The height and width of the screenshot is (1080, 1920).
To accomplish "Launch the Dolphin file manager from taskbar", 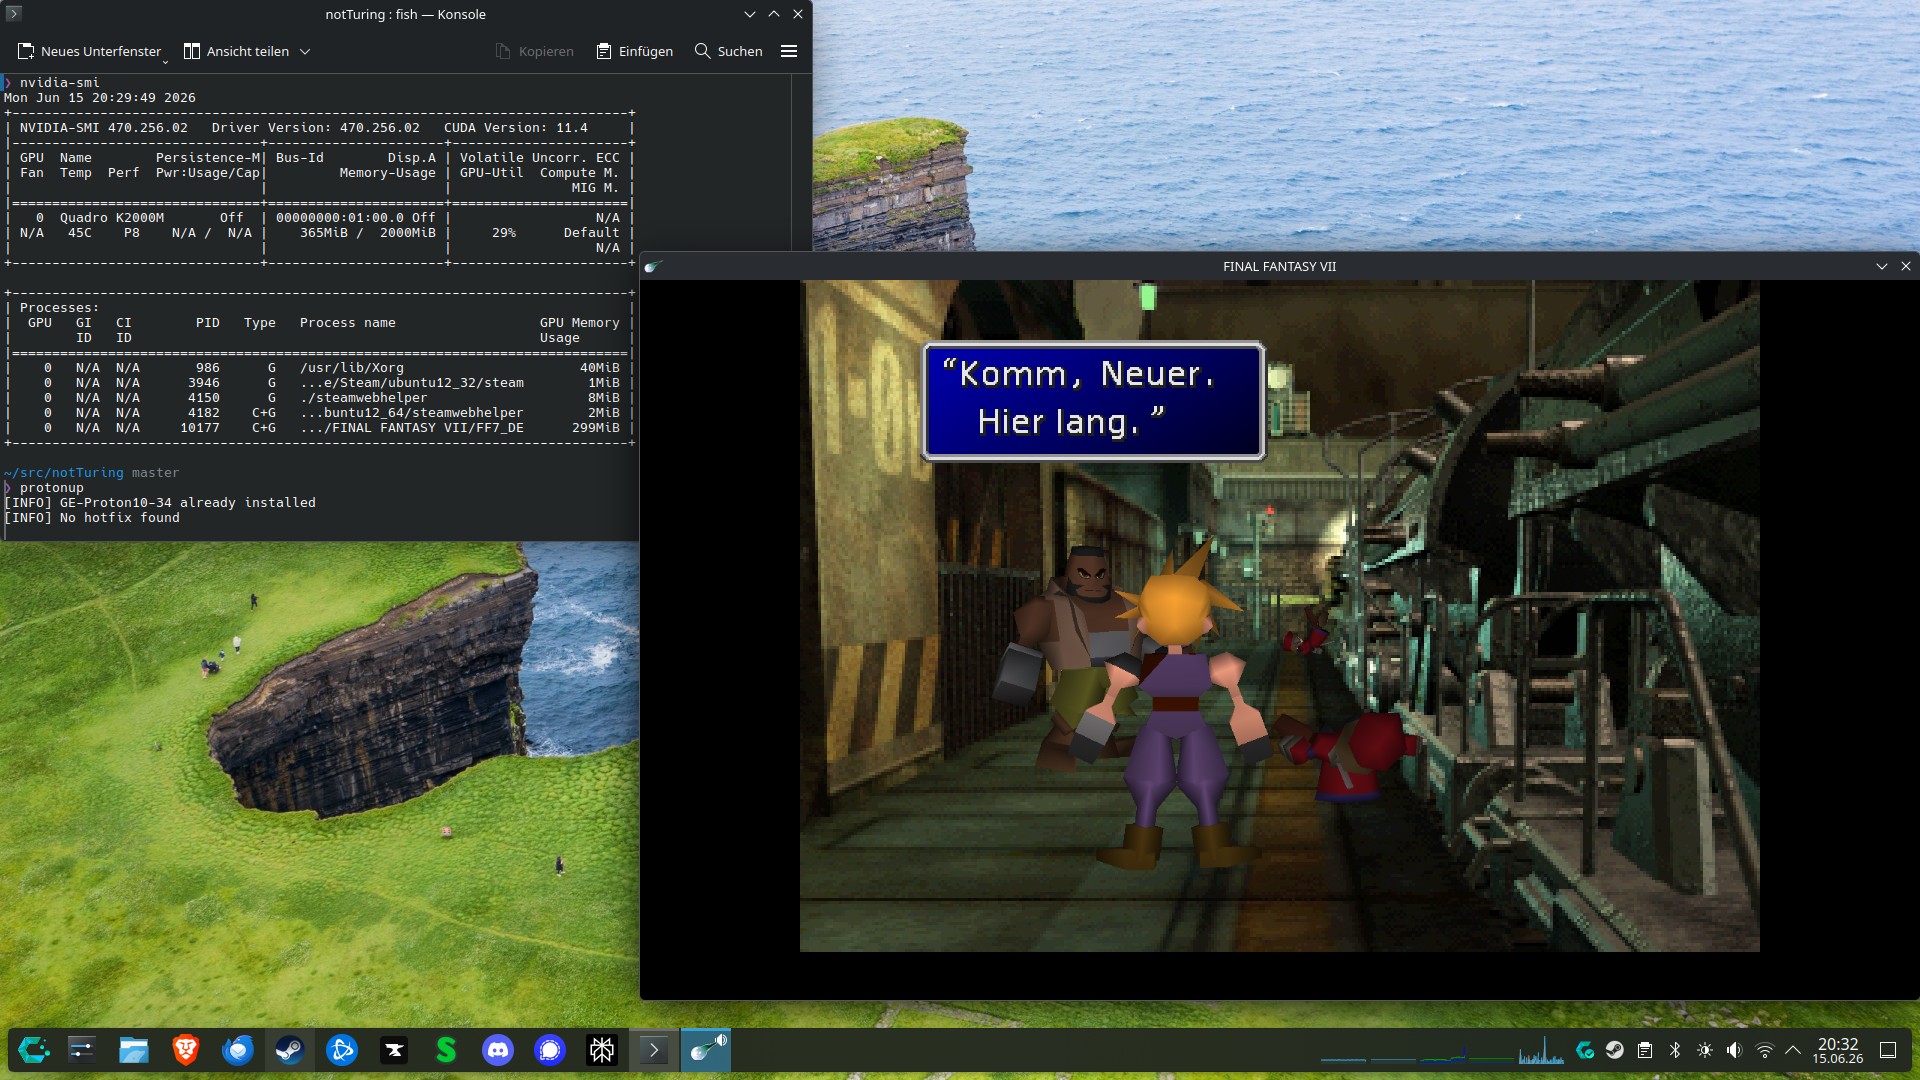I will (134, 1050).
